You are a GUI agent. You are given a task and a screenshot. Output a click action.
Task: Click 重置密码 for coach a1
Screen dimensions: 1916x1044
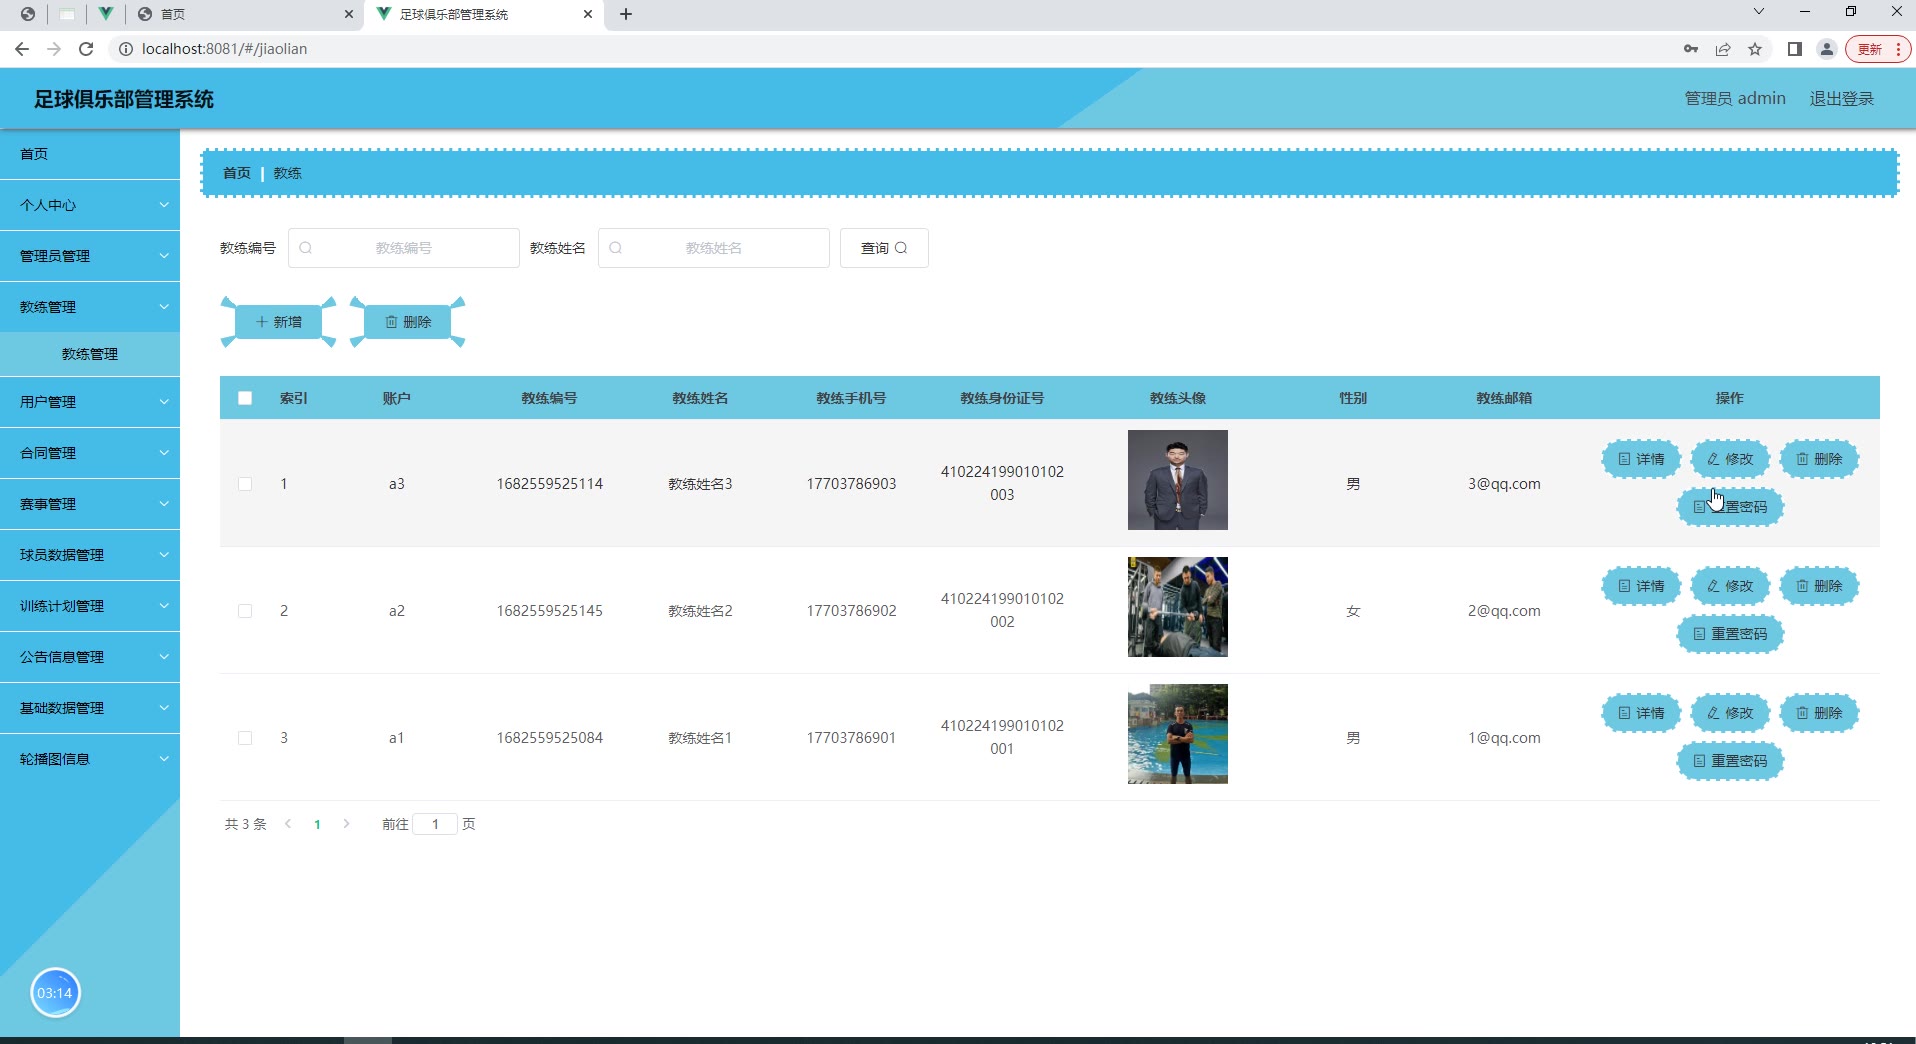tap(1730, 761)
